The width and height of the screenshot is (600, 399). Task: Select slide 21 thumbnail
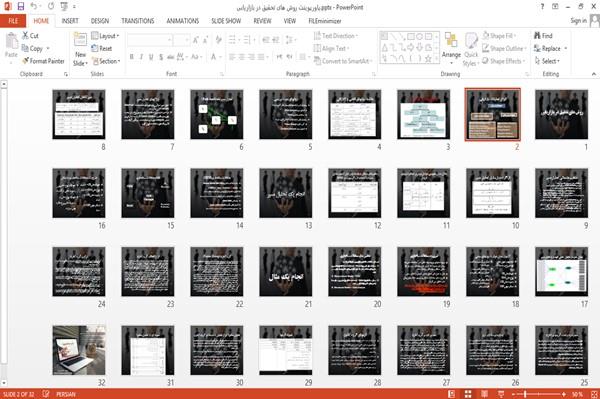(x=285, y=272)
